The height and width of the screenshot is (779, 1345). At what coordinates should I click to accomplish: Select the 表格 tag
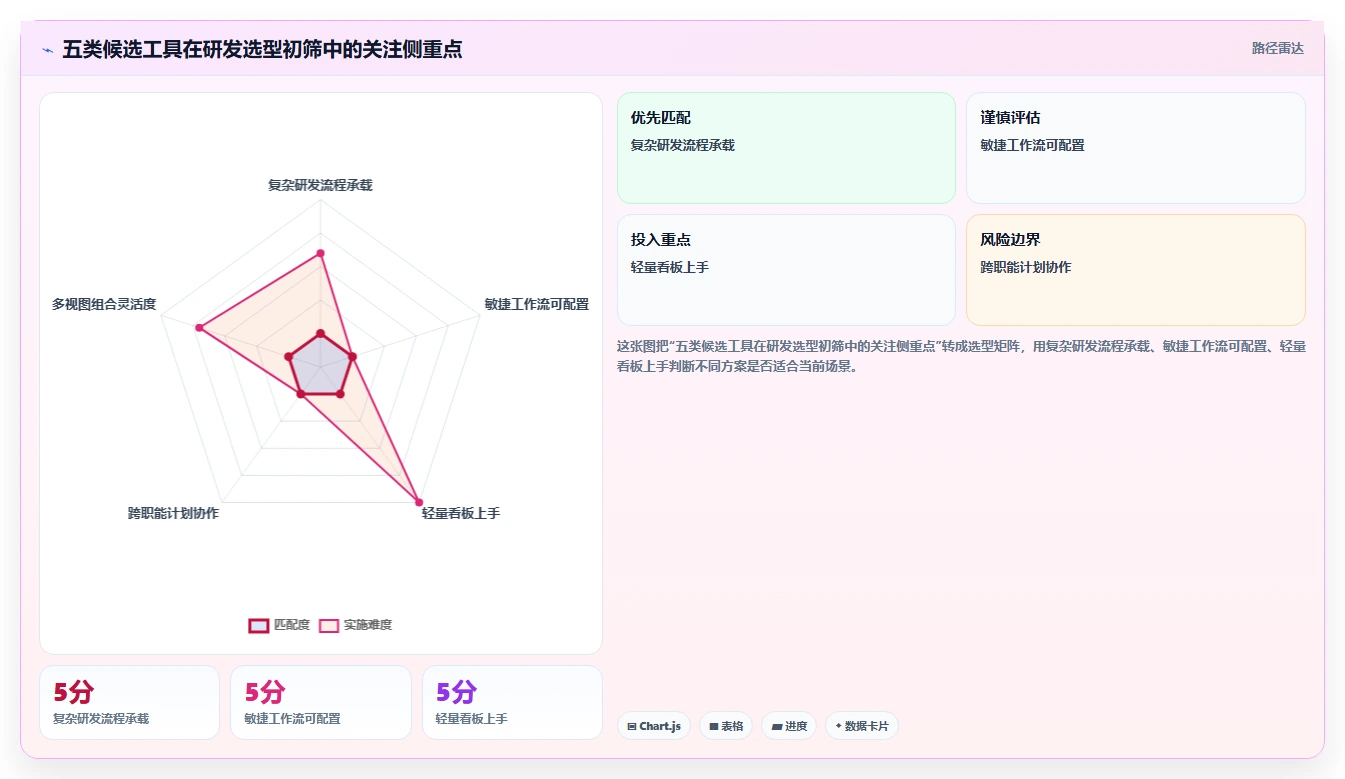726,726
